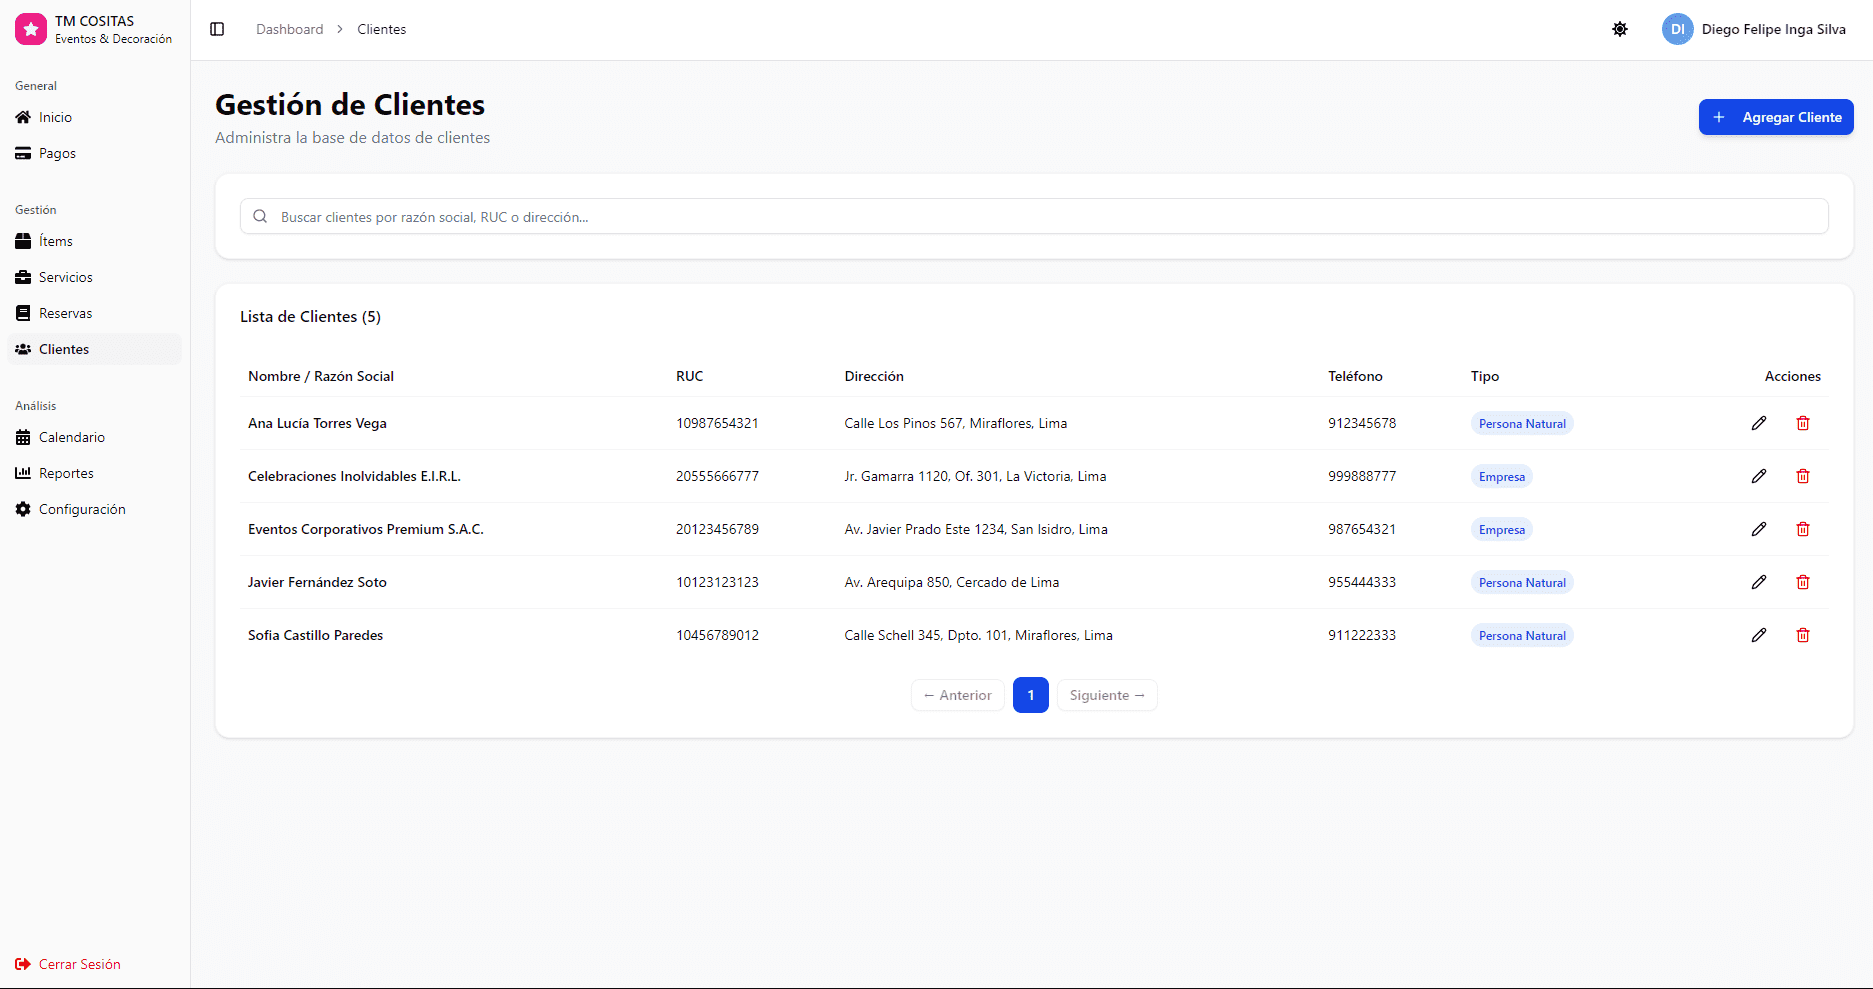Screen dimensions: 1873x989
Task: Delete client Javier Fernández Soto
Action: pos(1803,582)
